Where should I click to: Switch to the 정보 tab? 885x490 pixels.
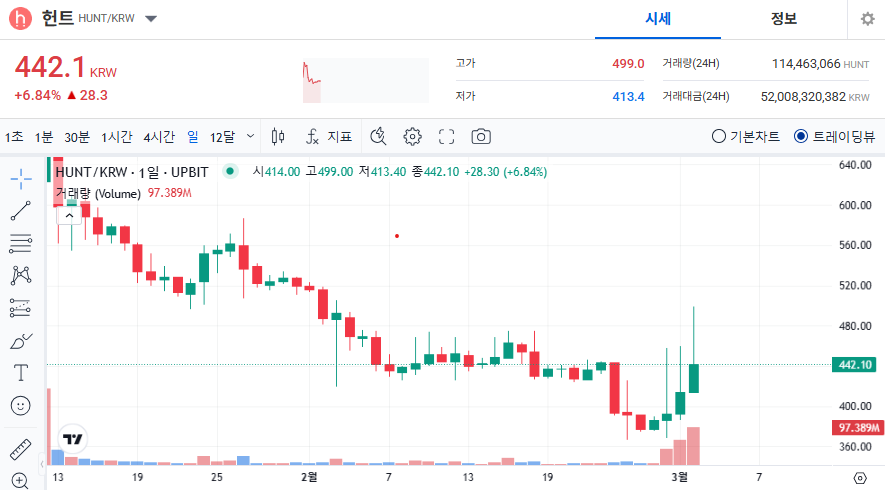(783, 19)
